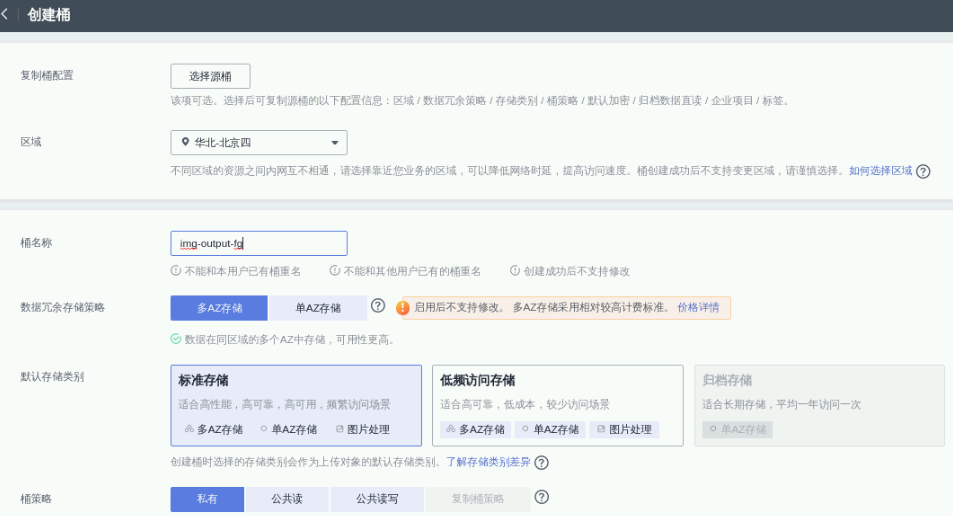Click help icon next to 如何选择区域
The height and width of the screenshot is (516, 953).
click(923, 171)
